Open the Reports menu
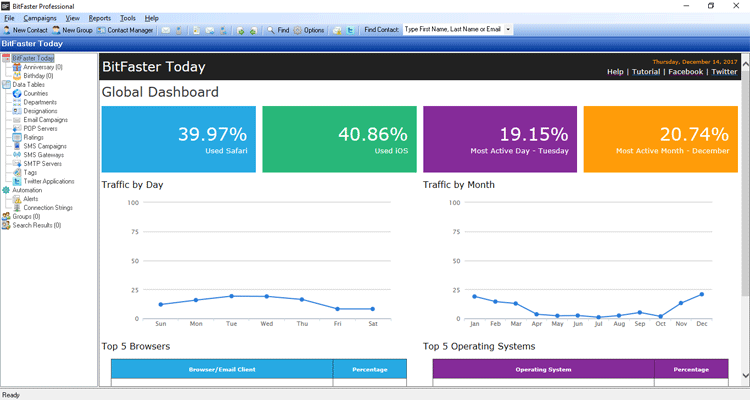This screenshot has height=400, width=750. pos(99,18)
